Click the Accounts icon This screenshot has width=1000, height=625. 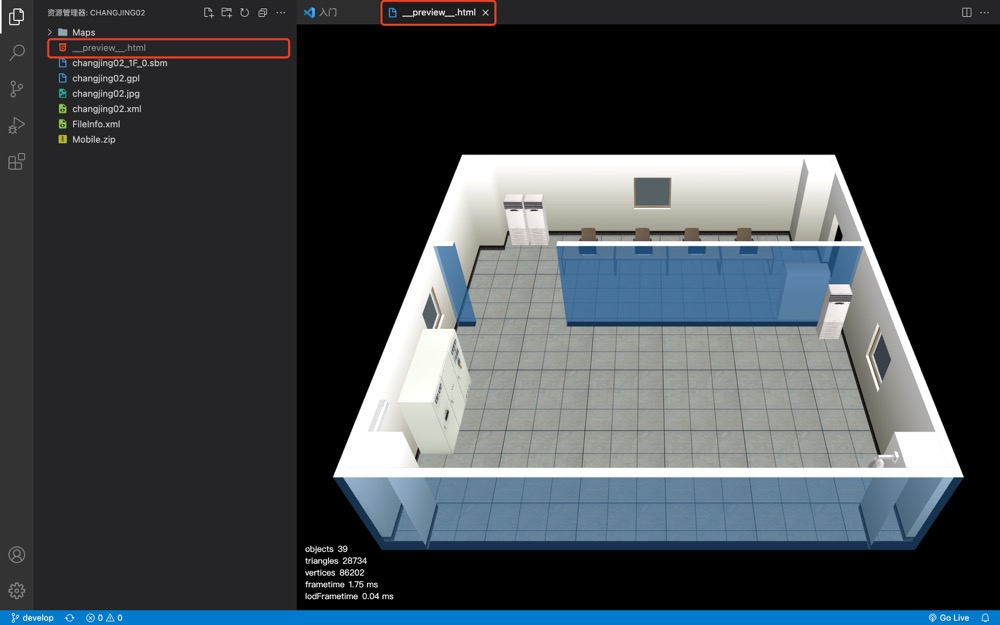click(x=17, y=555)
